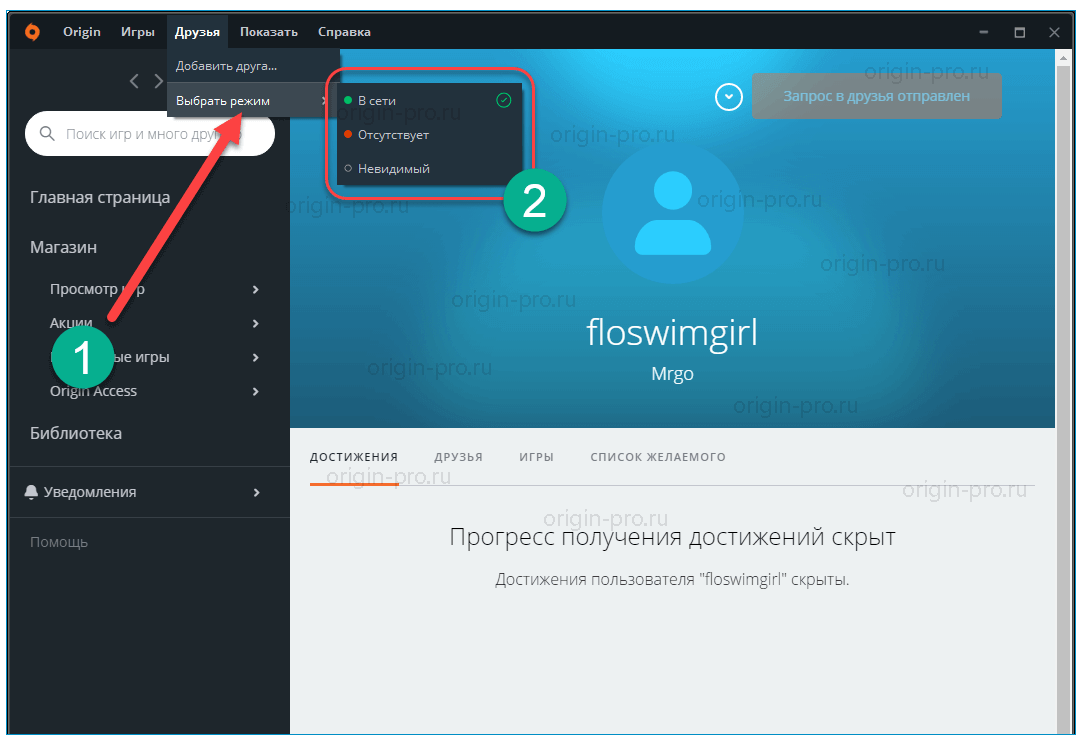Click the notifications bell icon
This screenshot has width=1083, height=741.
pos(31,492)
